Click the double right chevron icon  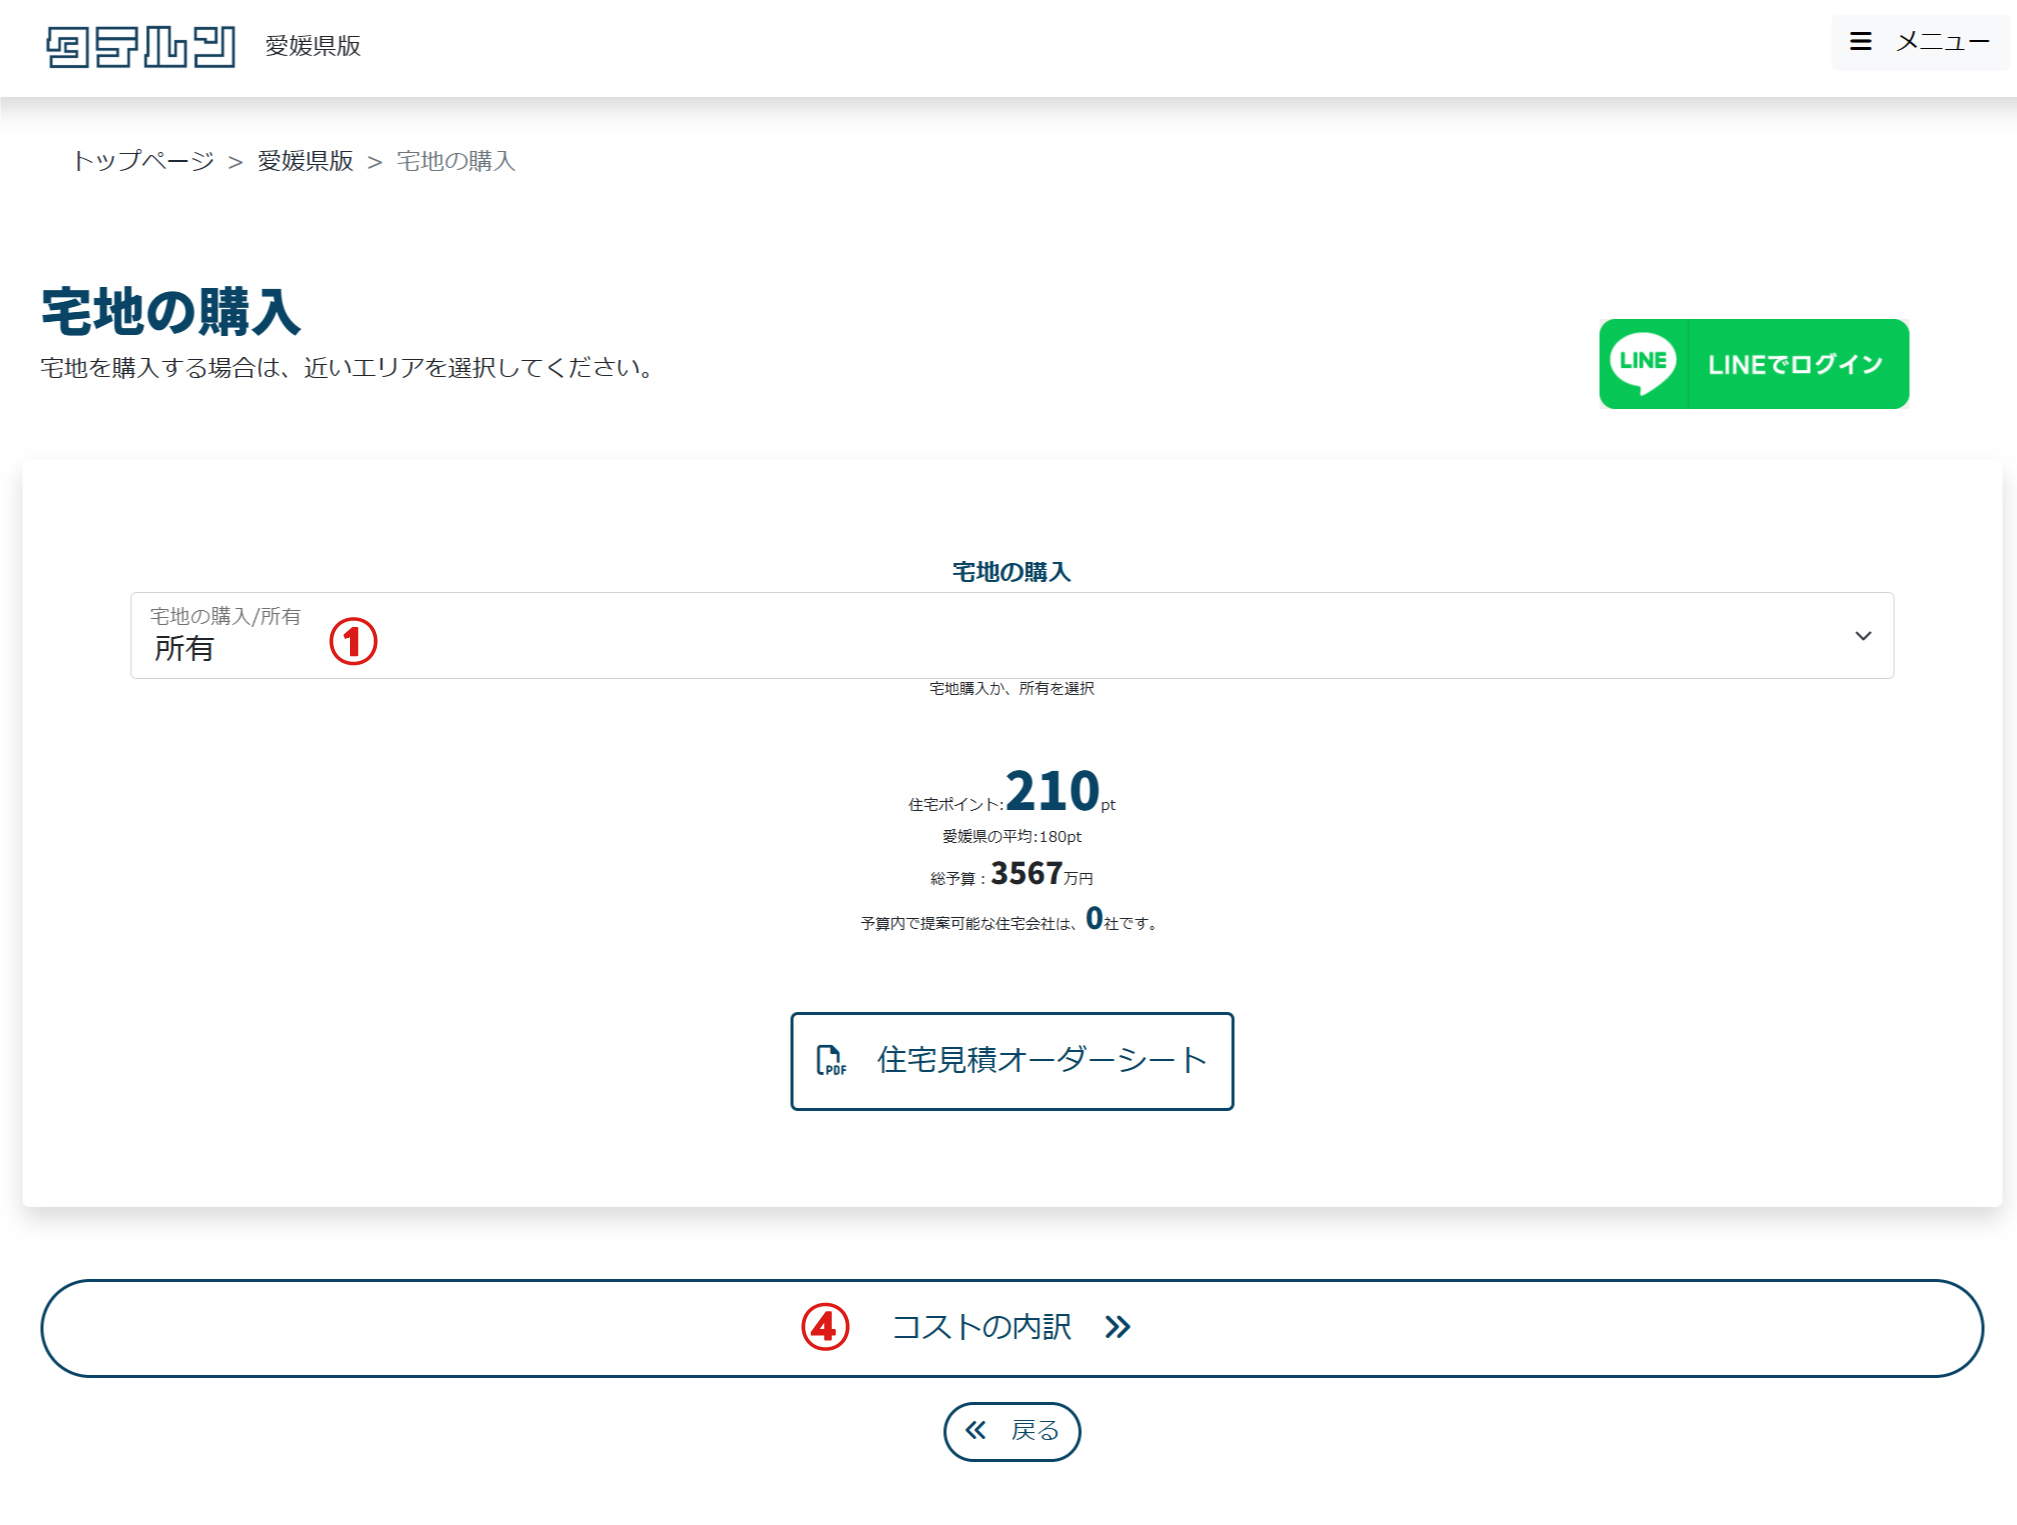click(x=1118, y=1327)
